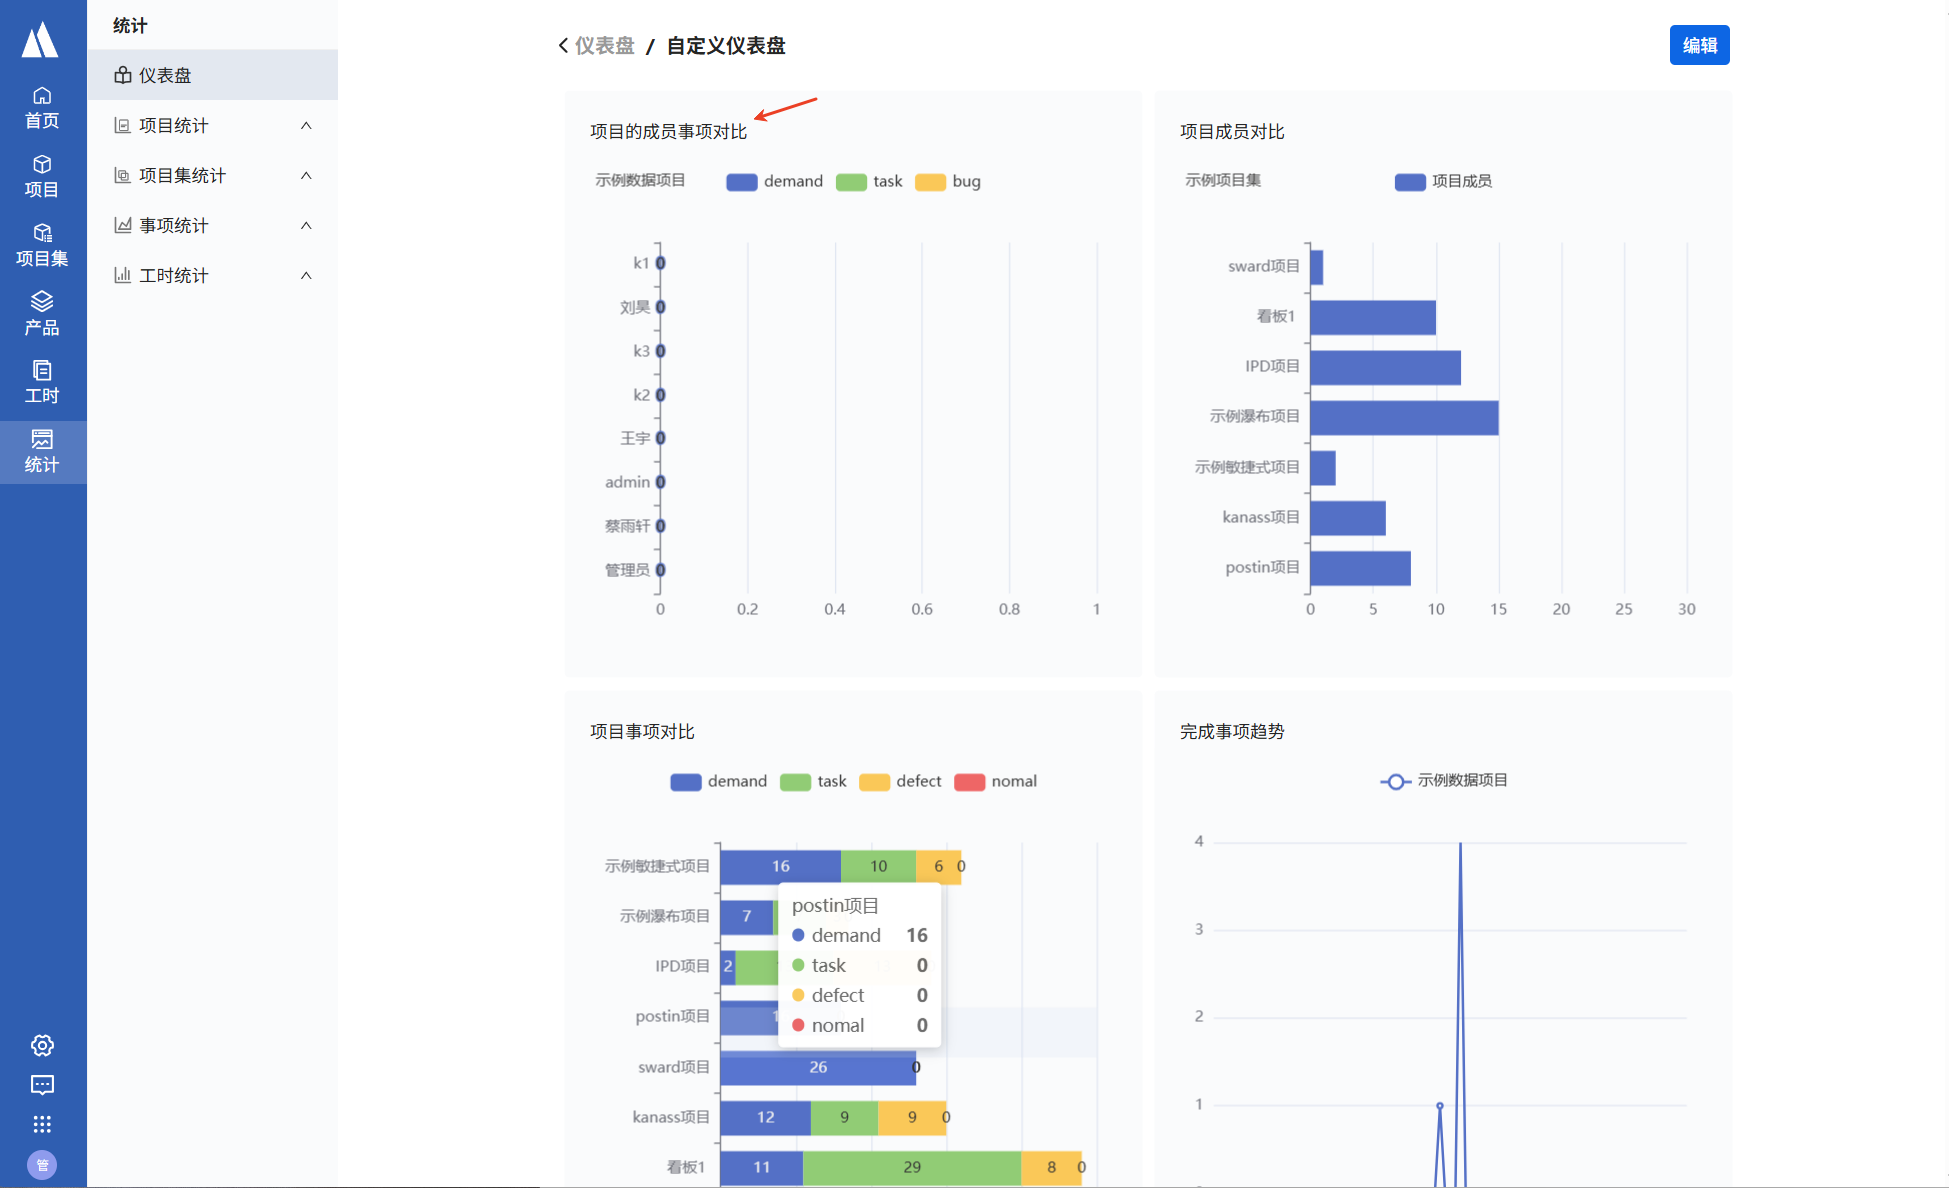Viewport: 1949px width, 1188px height.
Task: Collapse the 项目集统计 menu chevron
Action: click(306, 175)
